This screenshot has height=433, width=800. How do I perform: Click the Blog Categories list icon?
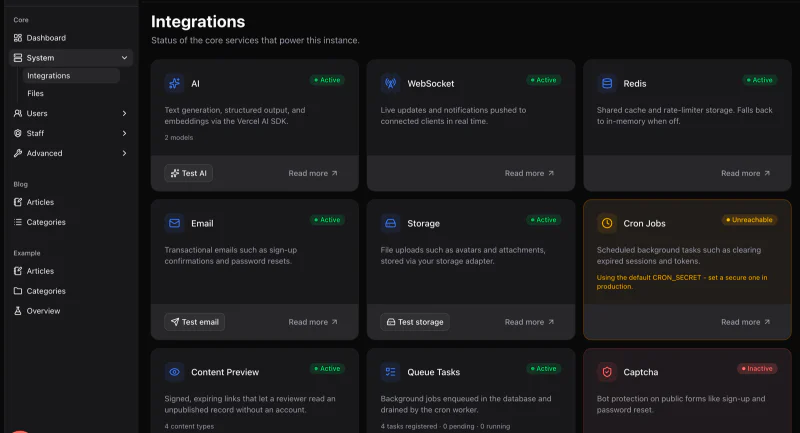point(18,222)
